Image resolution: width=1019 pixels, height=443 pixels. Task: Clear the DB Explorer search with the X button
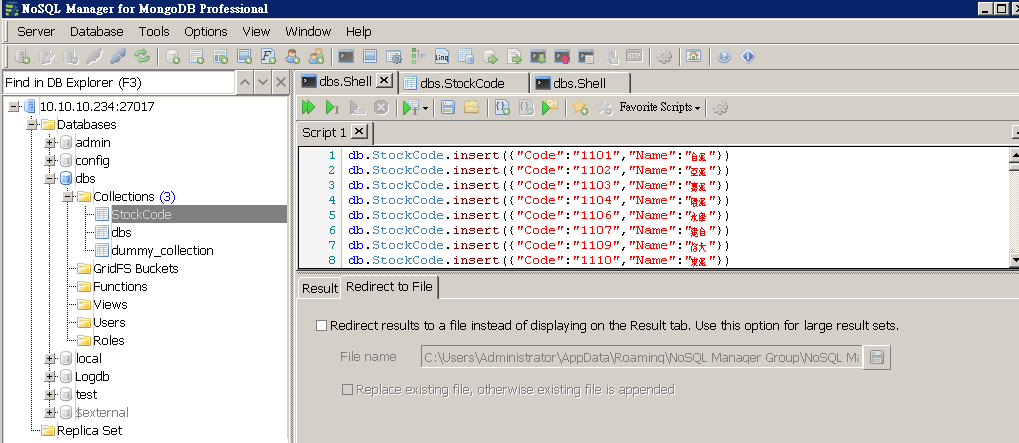pos(280,82)
